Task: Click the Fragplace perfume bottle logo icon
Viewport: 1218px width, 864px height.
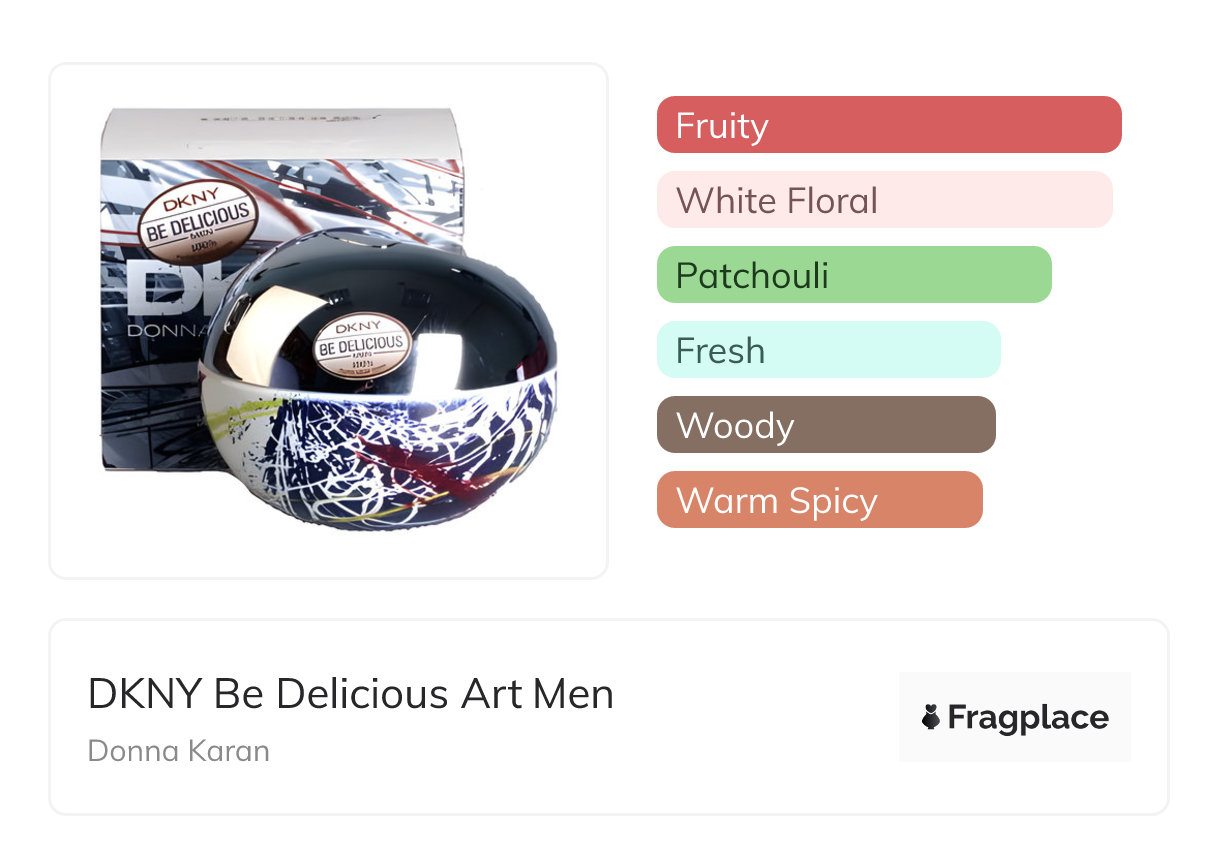Action: (931, 717)
